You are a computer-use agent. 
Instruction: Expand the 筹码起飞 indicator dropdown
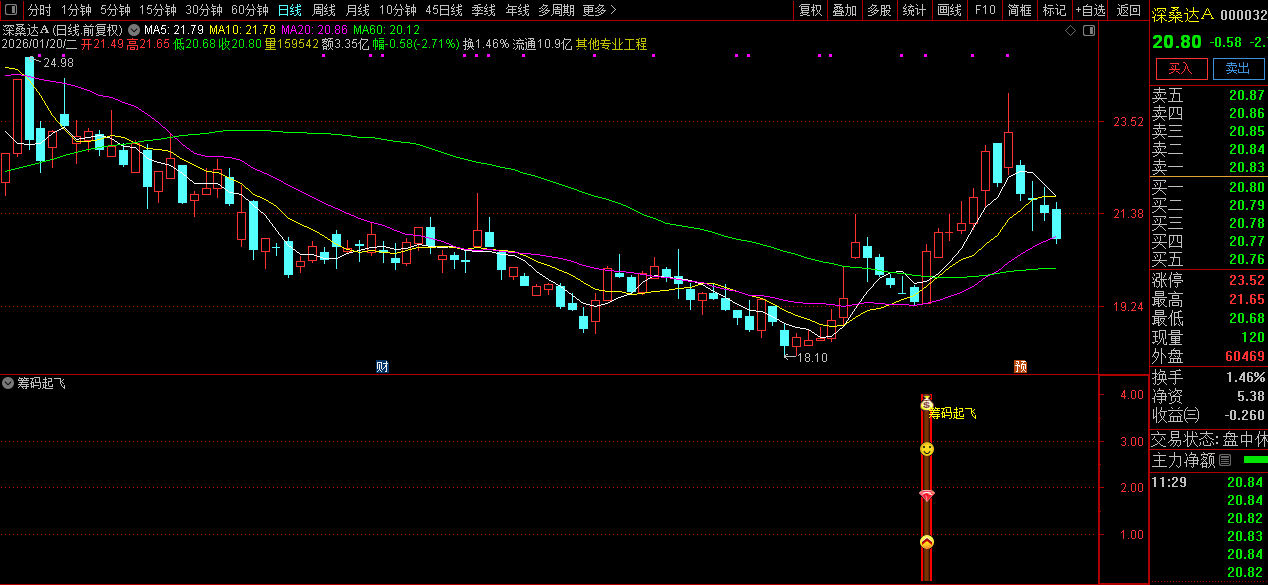[9, 383]
